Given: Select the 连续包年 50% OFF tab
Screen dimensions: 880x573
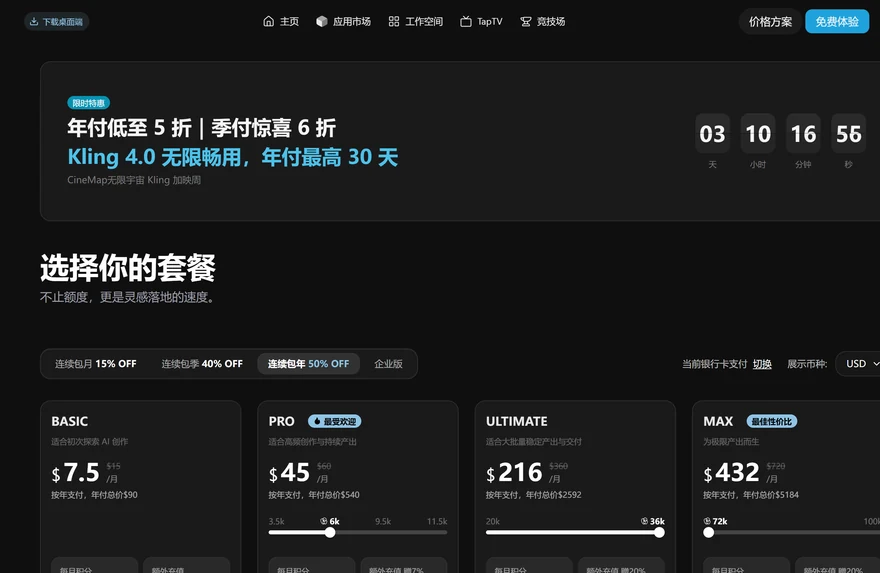Looking at the screenshot, I should (308, 364).
